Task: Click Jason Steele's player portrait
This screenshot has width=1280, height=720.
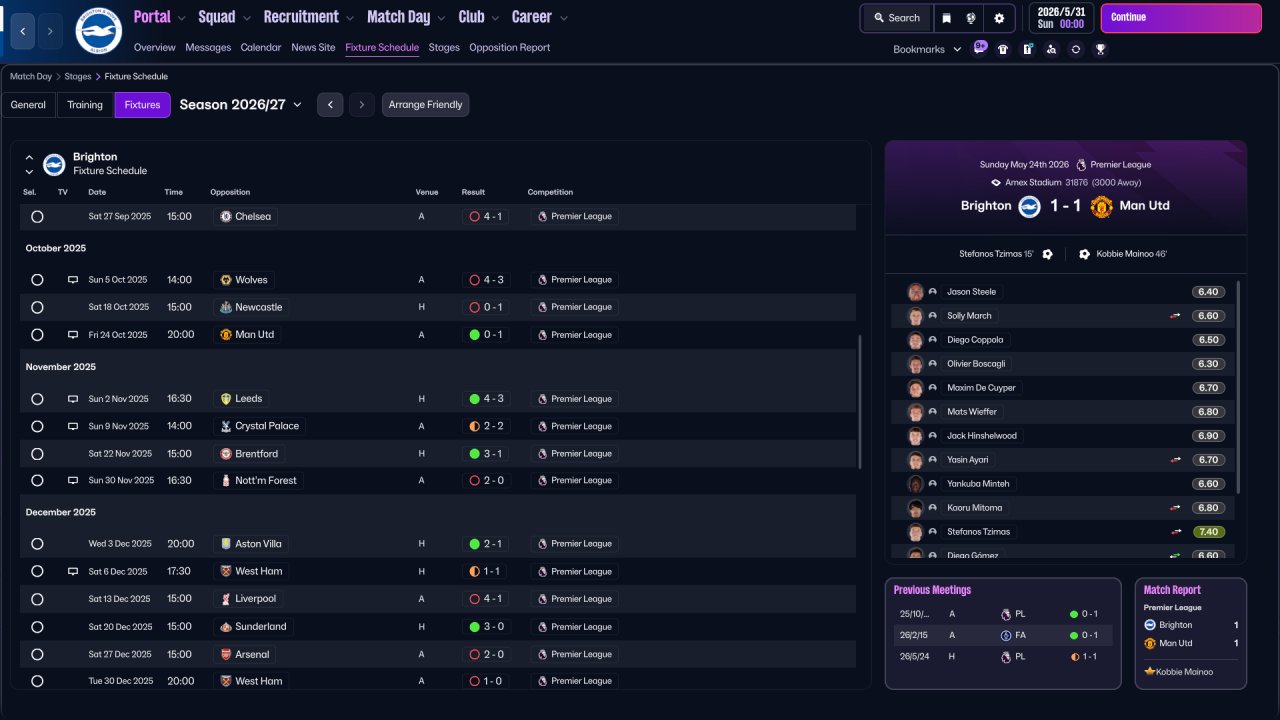Action: point(915,292)
